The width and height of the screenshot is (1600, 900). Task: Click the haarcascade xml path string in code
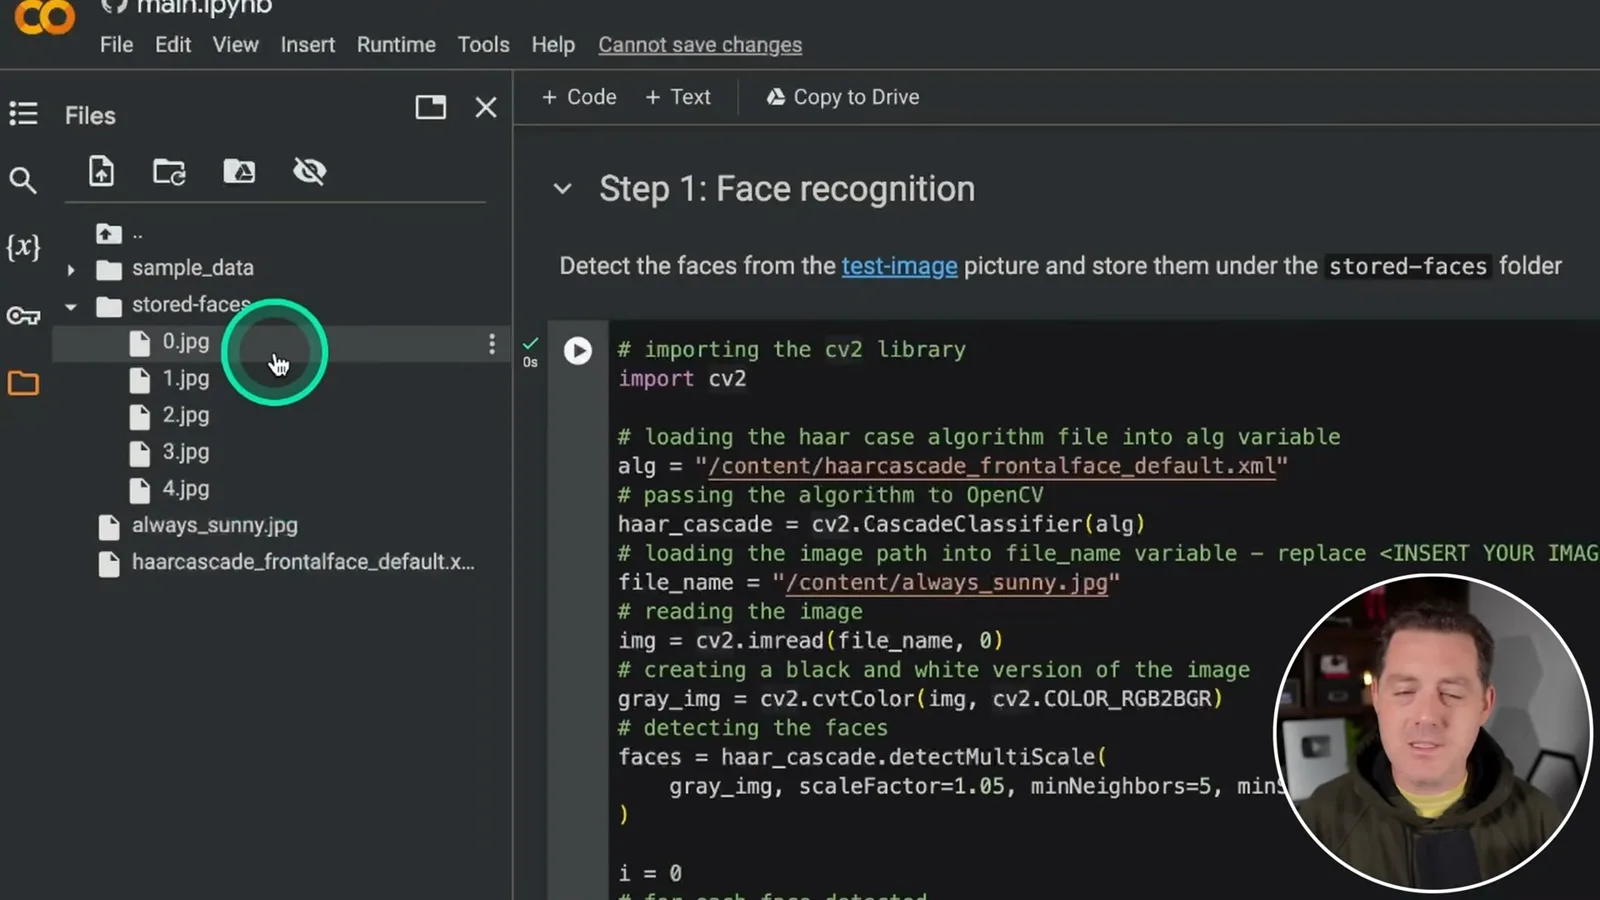[991, 466]
